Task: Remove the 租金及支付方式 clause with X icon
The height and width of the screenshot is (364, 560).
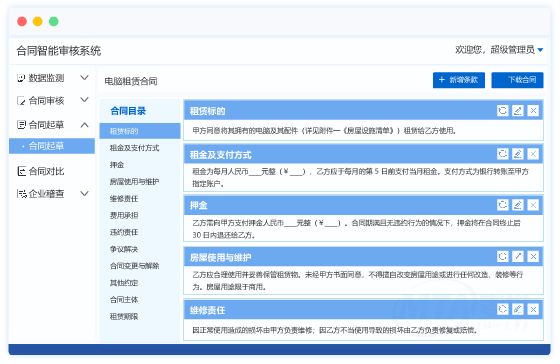Action: click(x=533, y=154)
